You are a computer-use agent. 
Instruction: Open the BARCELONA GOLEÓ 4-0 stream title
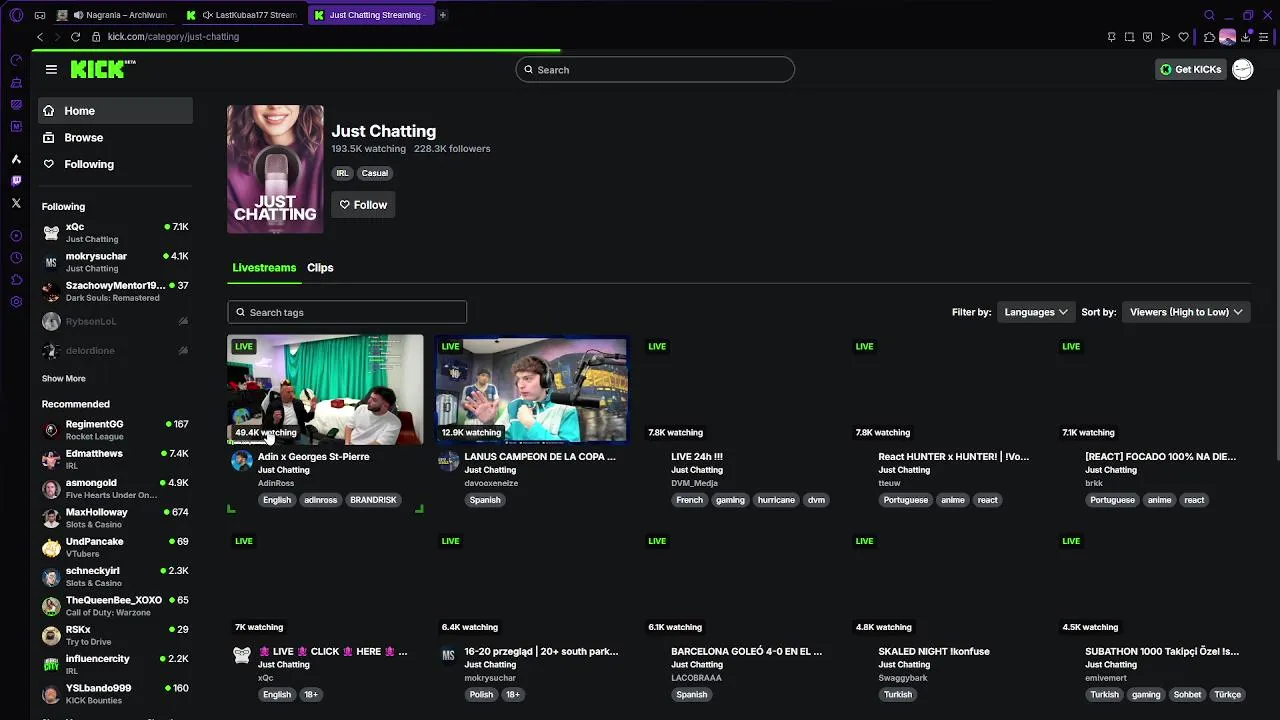pyautogui.click(x=746, y=652)
